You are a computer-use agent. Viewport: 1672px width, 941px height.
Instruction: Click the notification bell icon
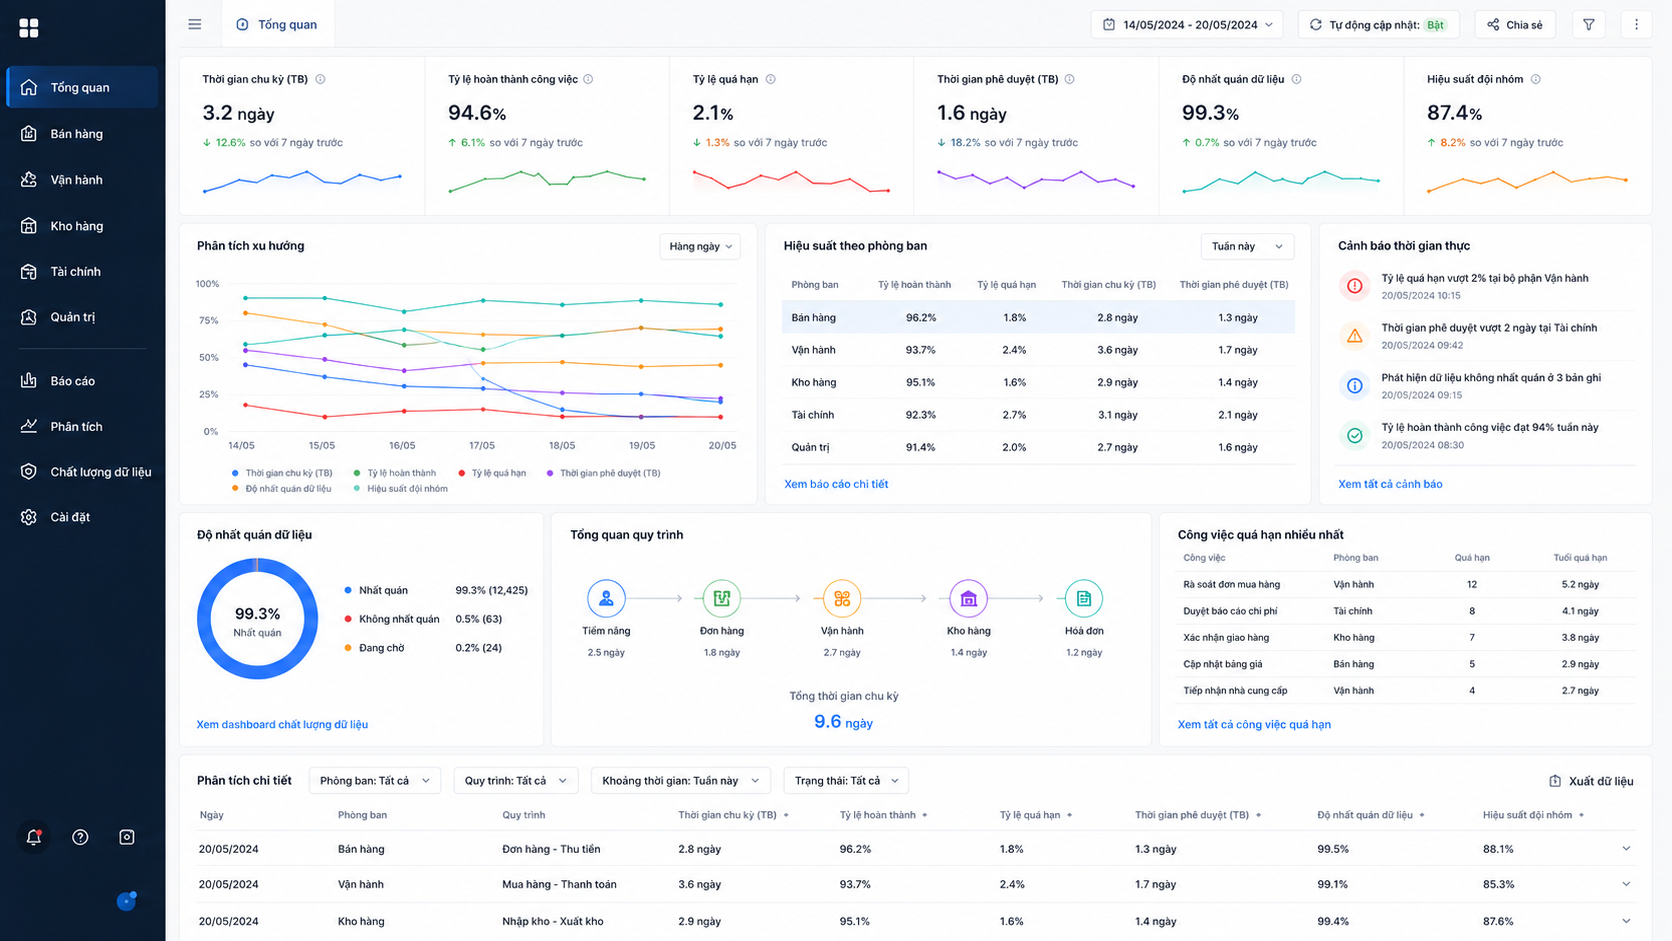pos(34,837)
